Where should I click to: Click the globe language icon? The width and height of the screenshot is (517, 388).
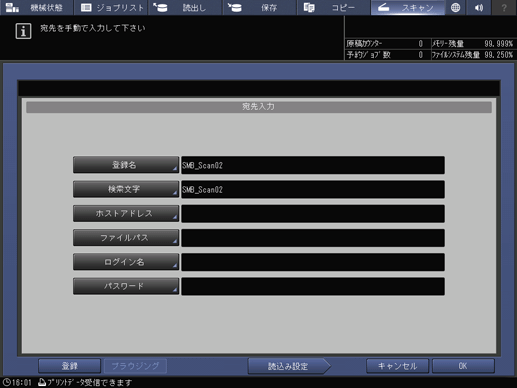[x=455, y=7]
